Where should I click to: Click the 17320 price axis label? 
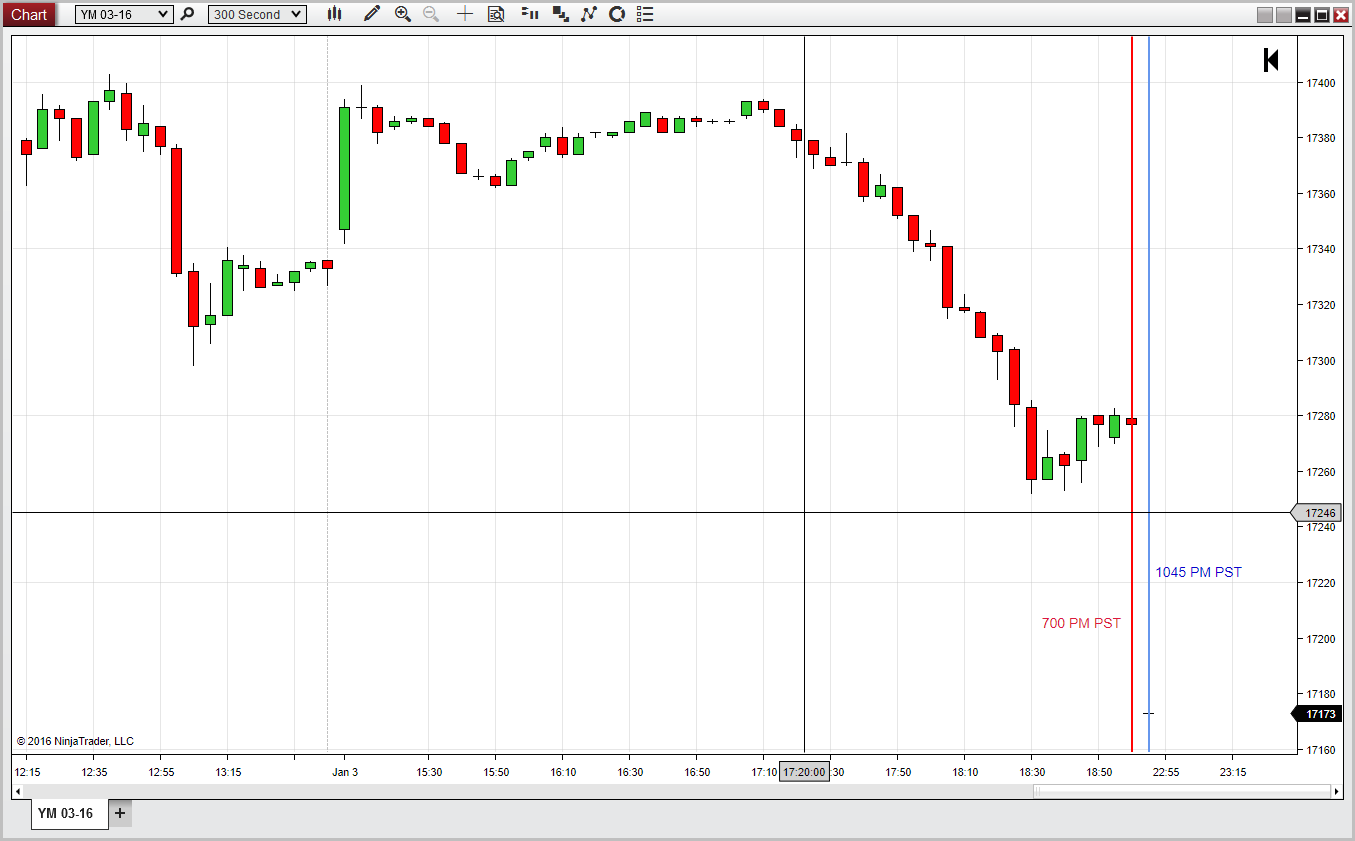(x=1320, y=305)
